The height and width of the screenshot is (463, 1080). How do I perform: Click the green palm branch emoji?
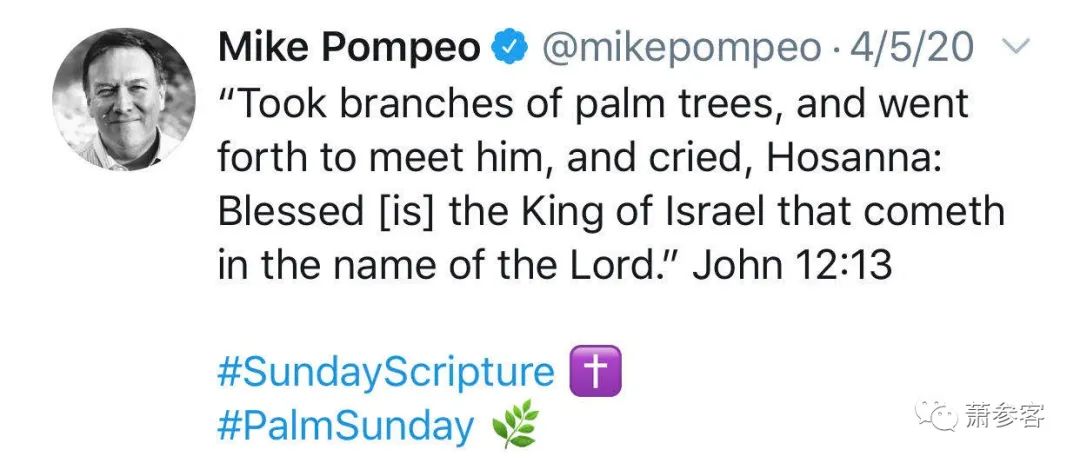[x=514, y=427]
